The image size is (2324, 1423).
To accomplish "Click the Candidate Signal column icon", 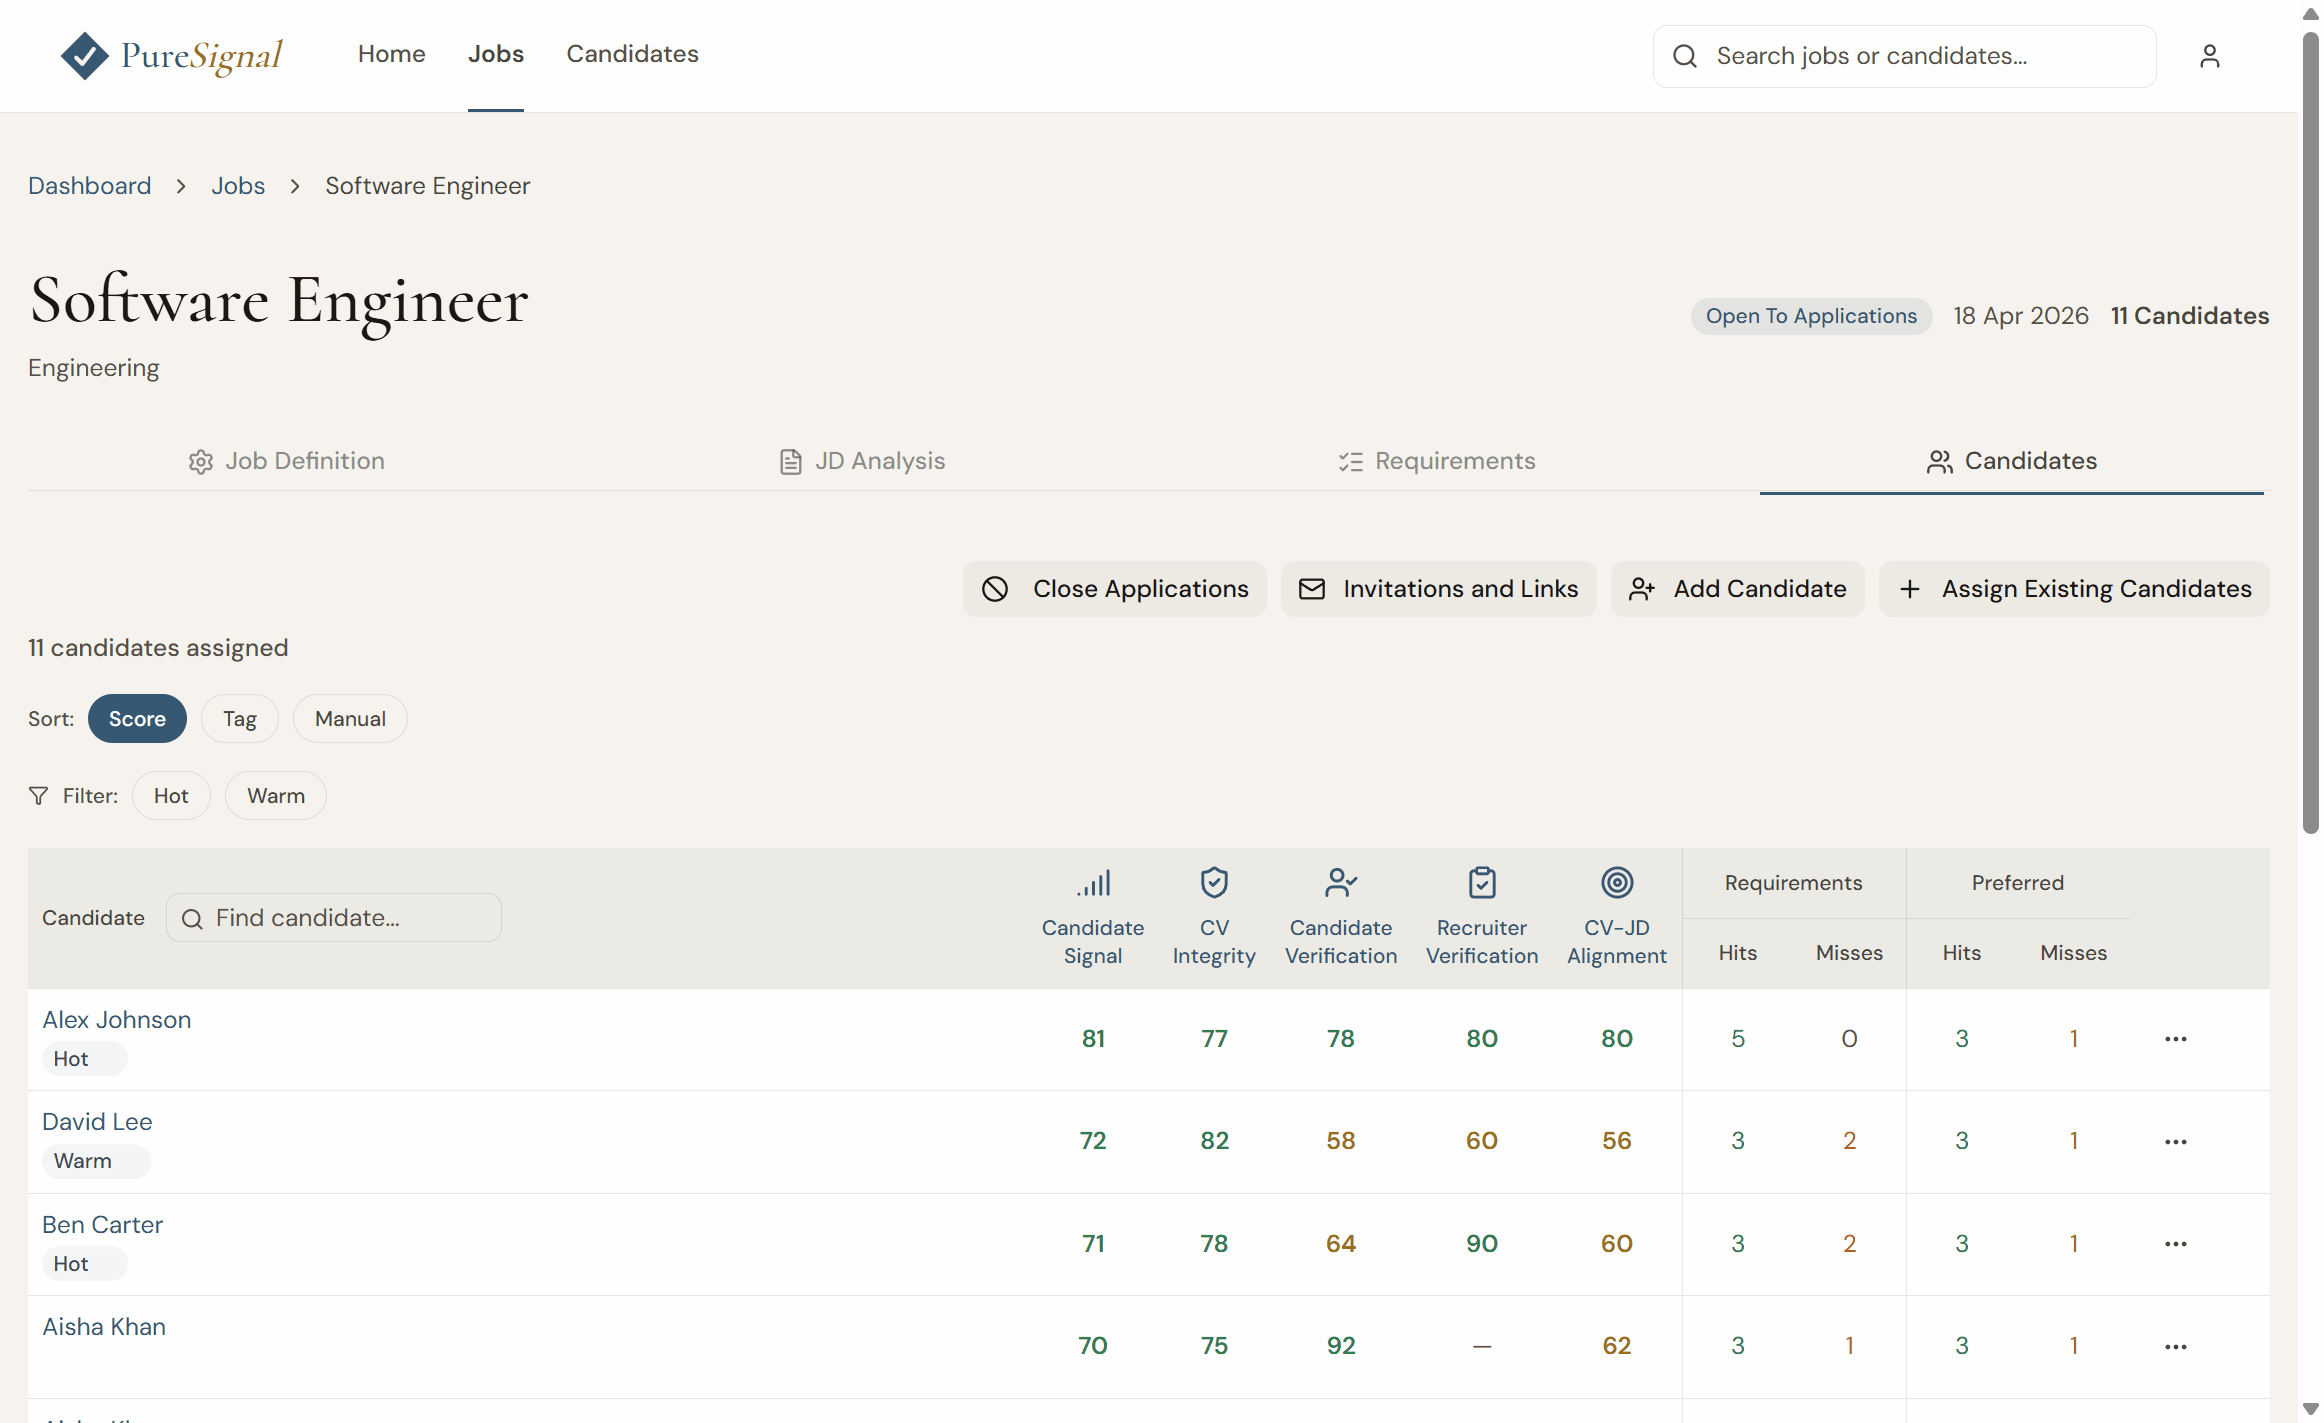I will click(x=1093, y=883).
